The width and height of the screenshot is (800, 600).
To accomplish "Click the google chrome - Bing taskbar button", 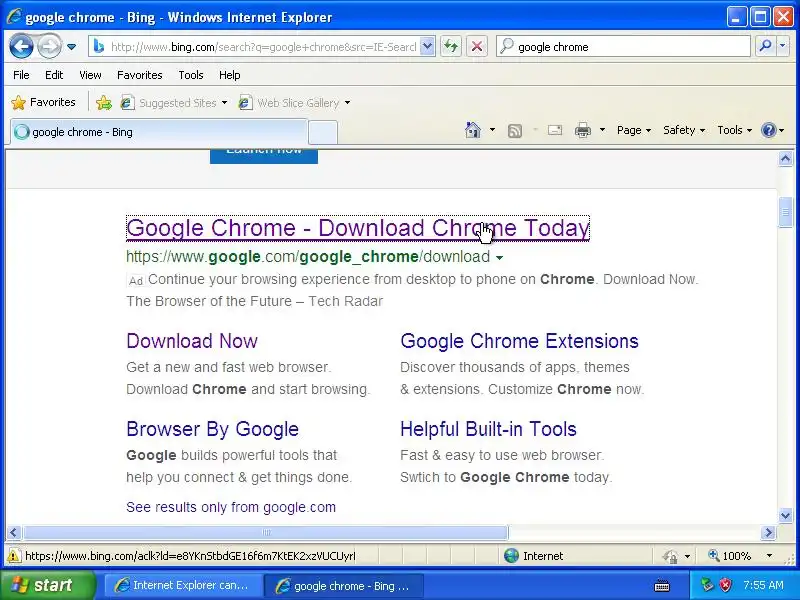I will [343, 586].
